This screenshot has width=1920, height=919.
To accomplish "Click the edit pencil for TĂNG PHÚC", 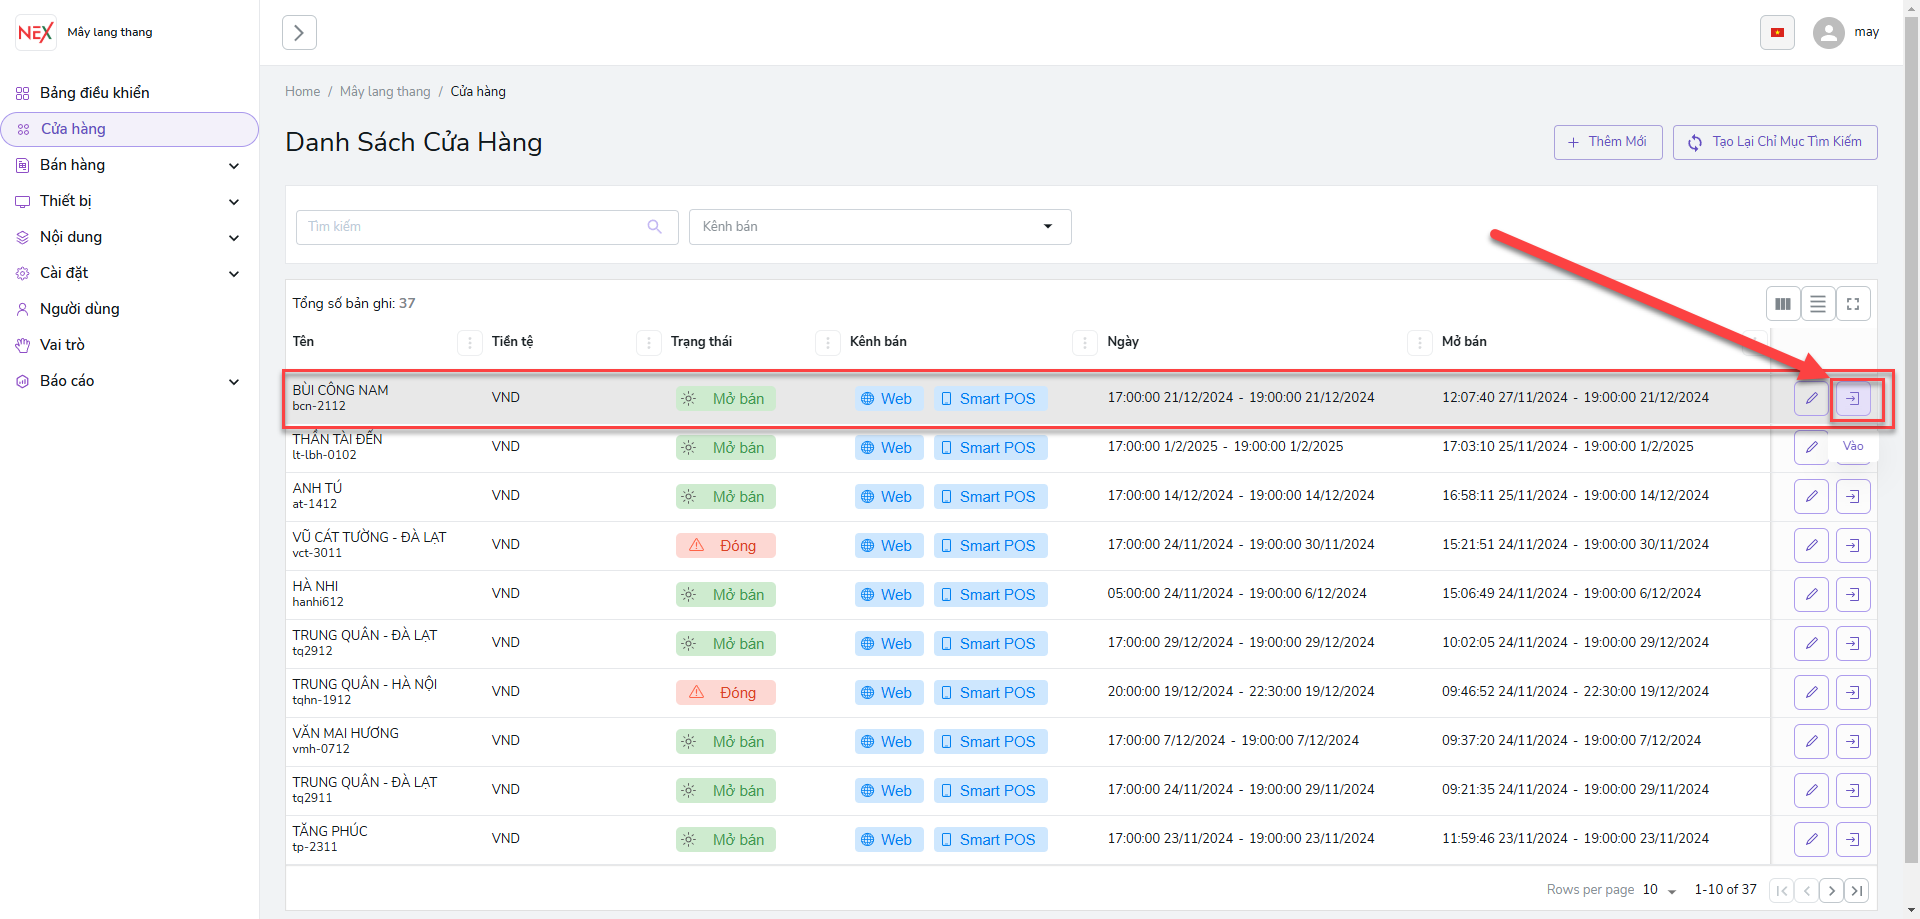I will (1811, 839).
